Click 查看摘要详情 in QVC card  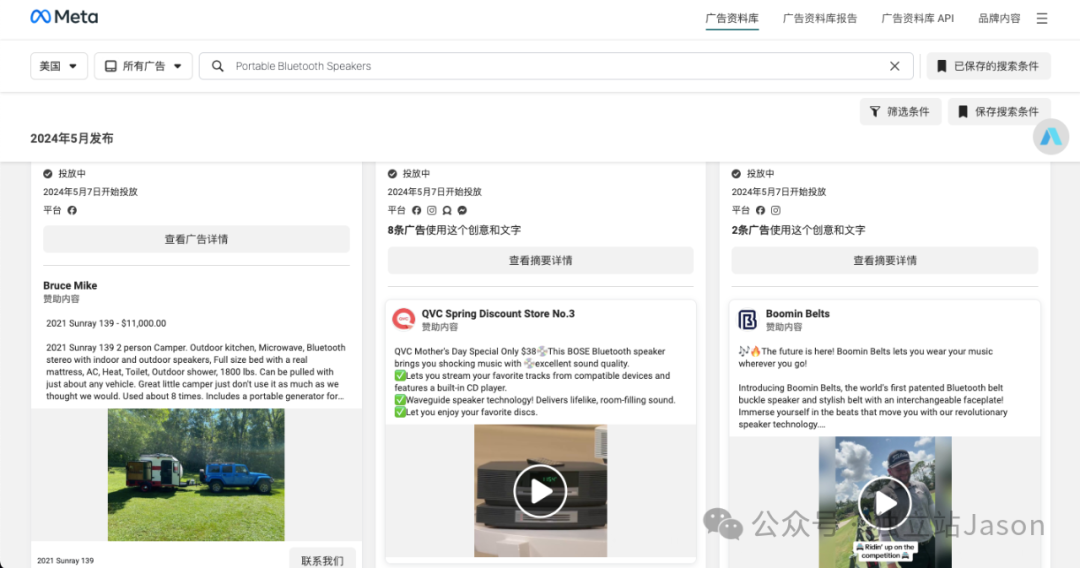(x=540, y=260)
